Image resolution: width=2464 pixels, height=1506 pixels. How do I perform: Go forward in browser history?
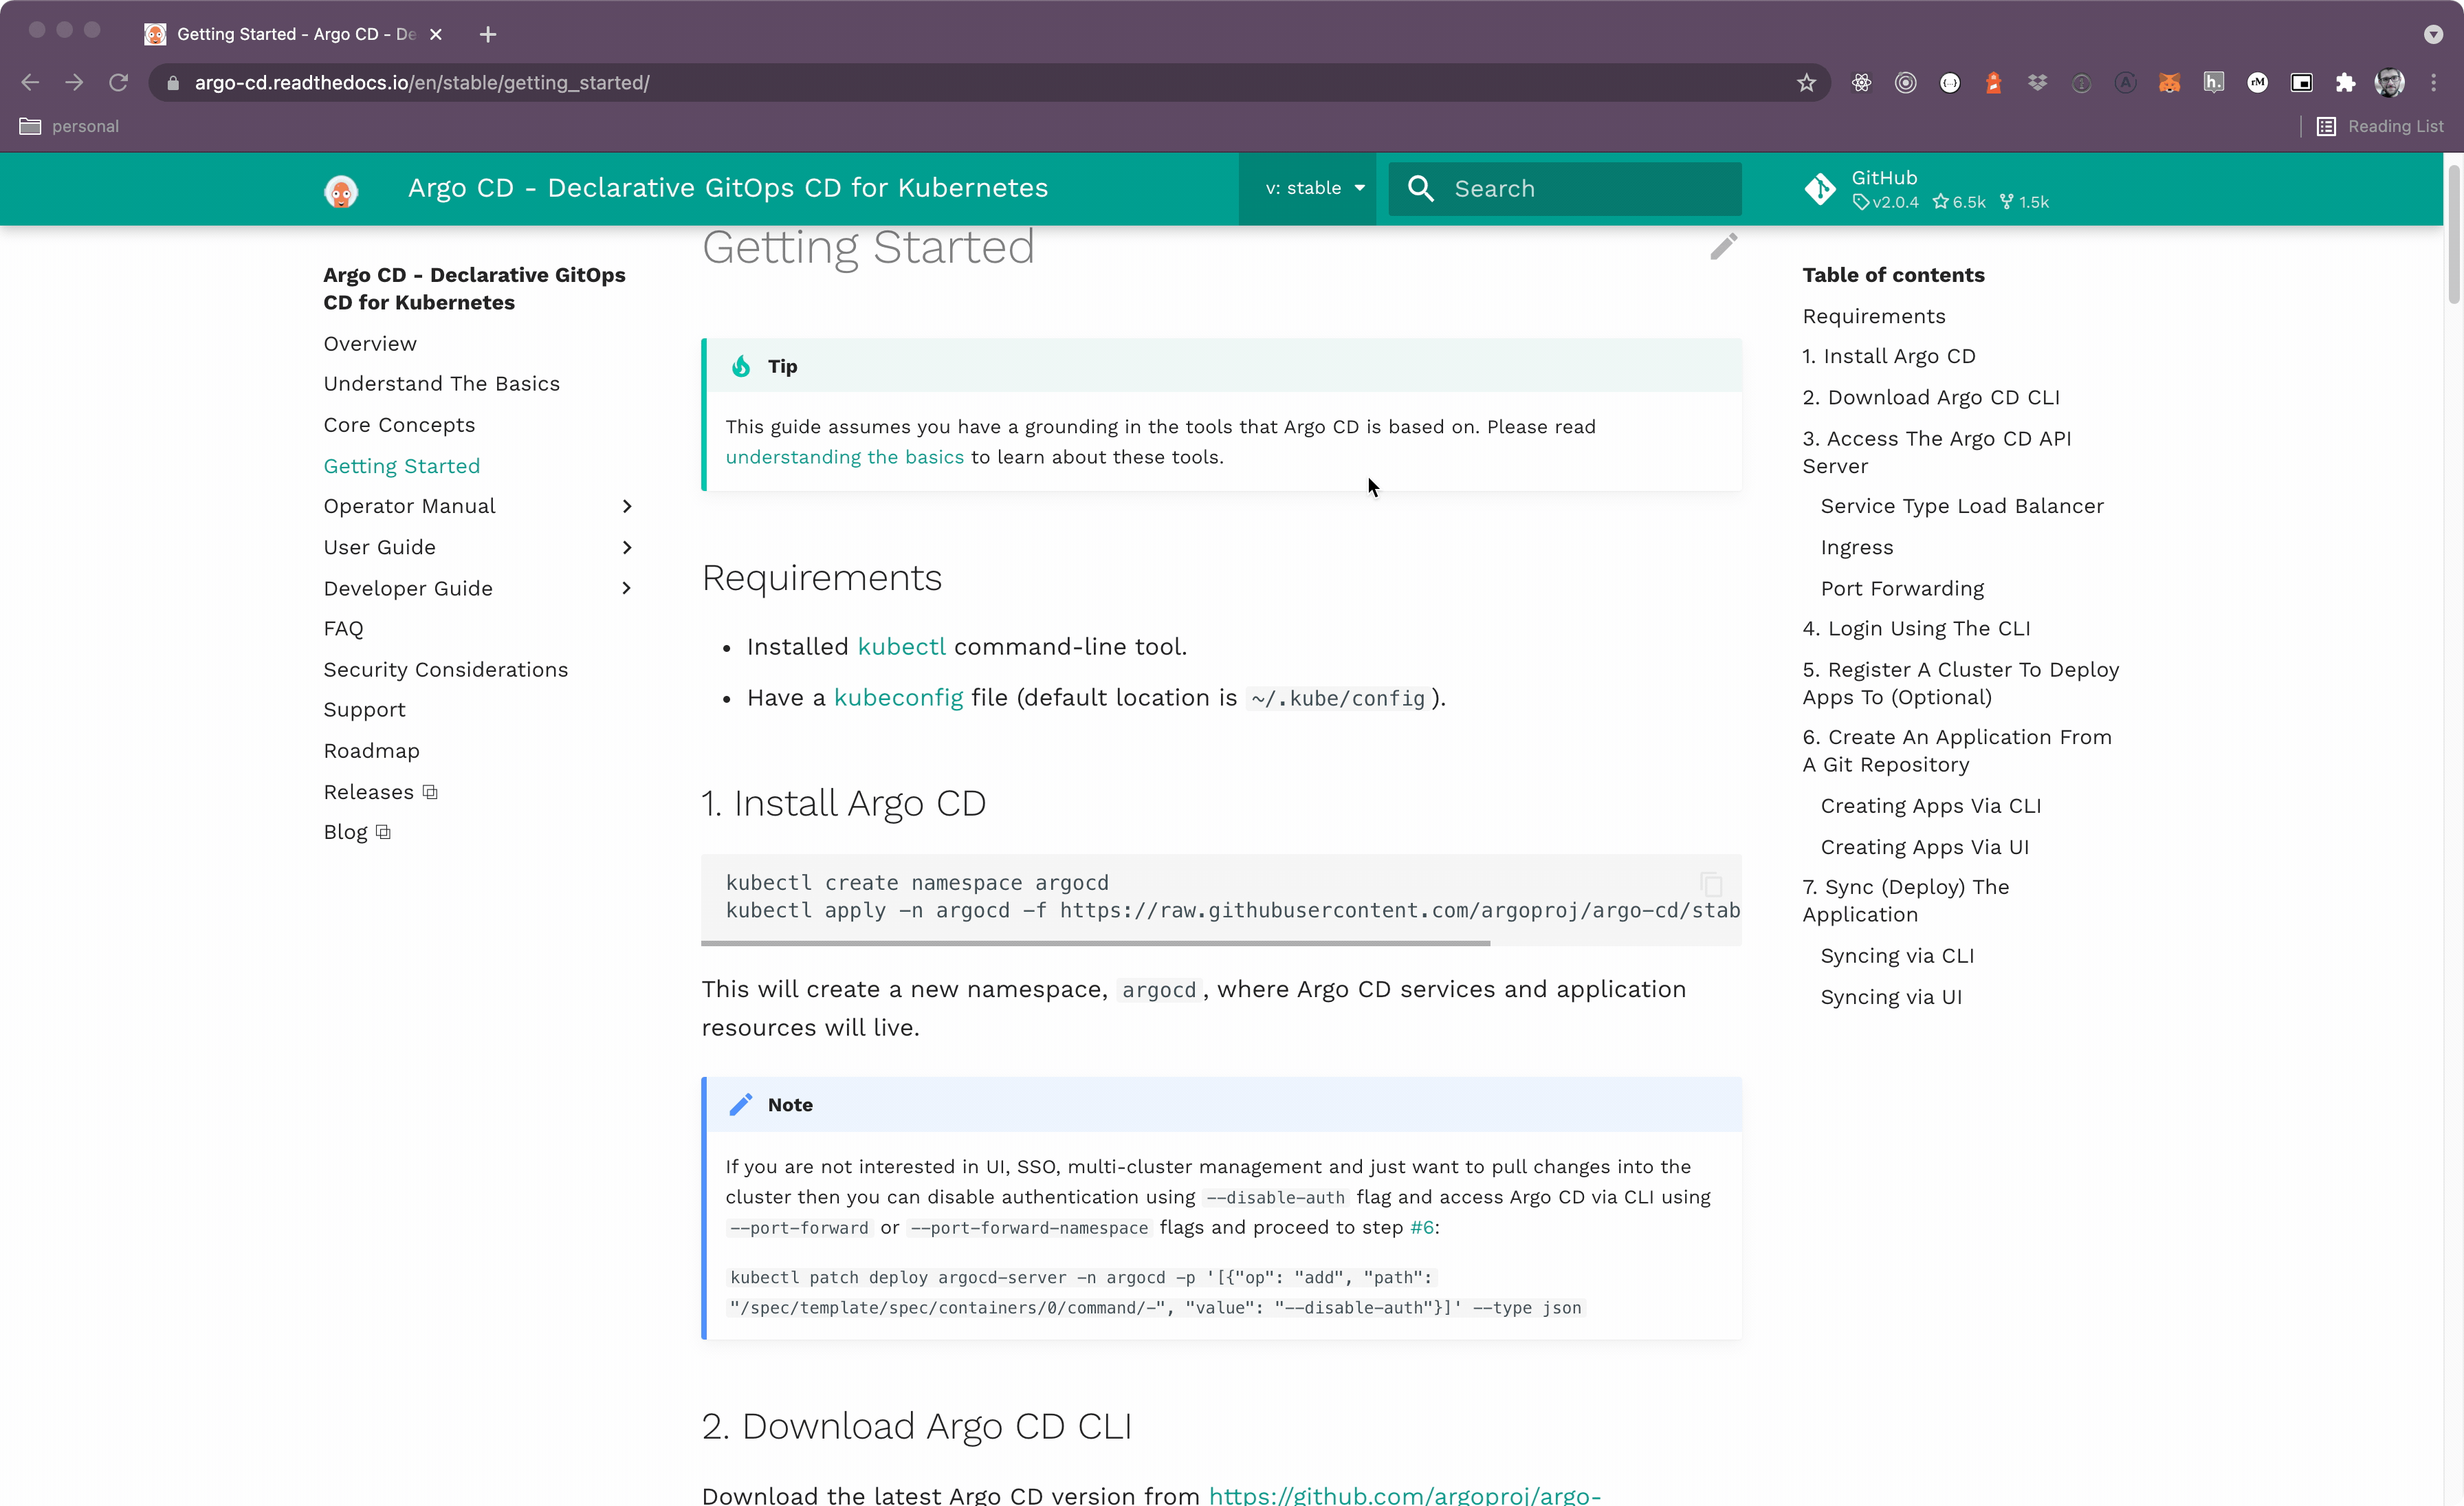click(x=74, y=83)
